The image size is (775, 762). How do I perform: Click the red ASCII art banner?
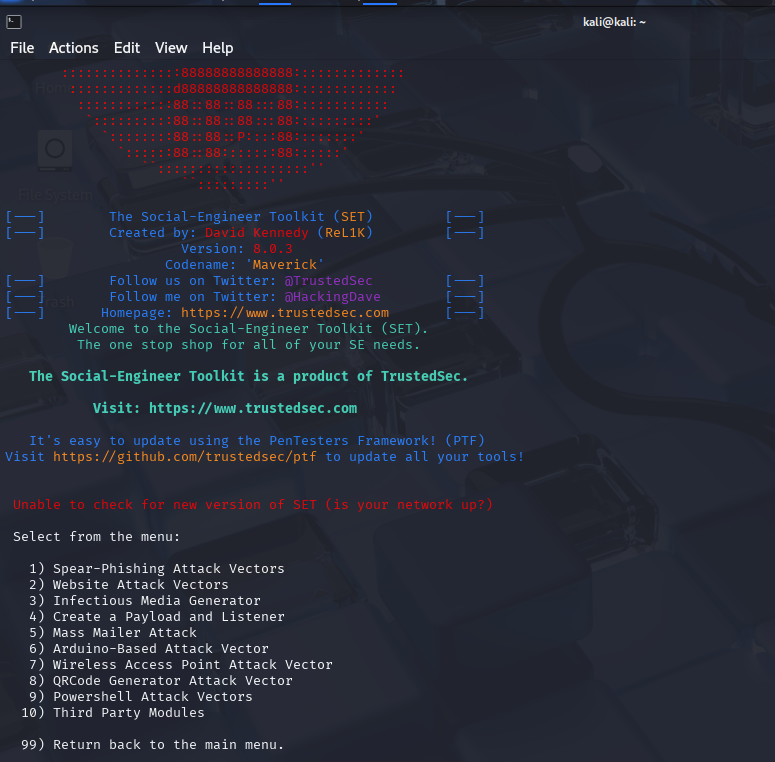pos(232,129)
